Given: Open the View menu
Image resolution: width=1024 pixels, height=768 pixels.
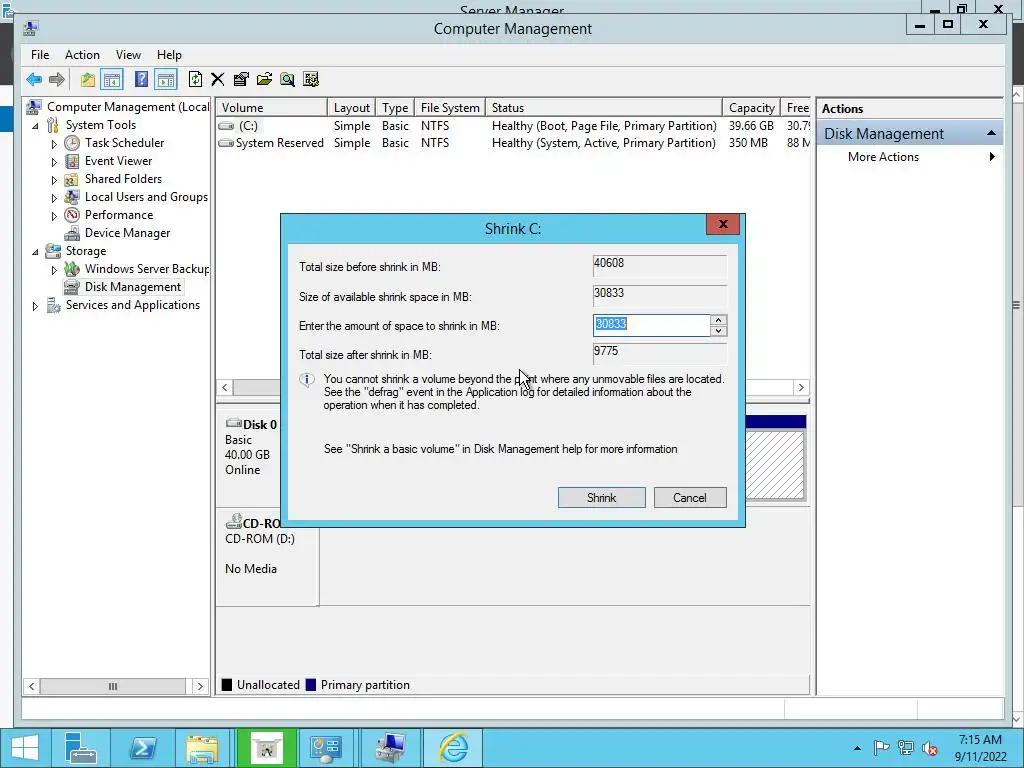Looking at the screenshot, I should (128, 55).
